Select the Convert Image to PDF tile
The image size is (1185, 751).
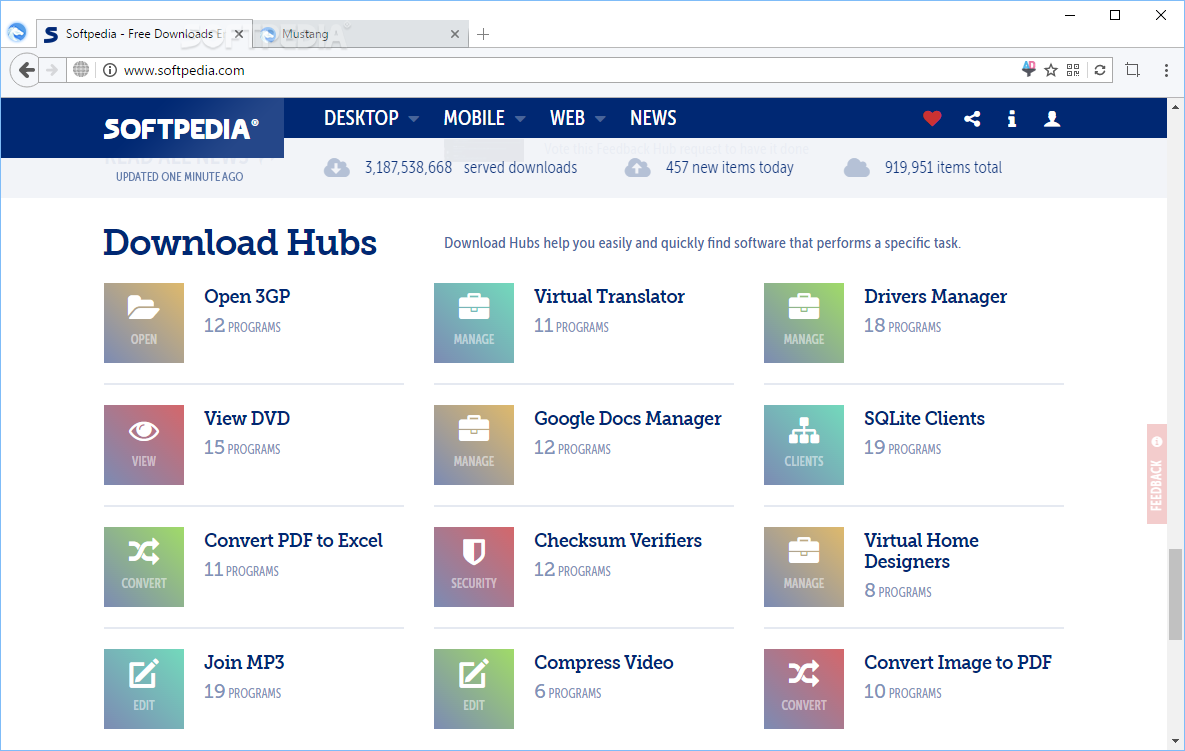tap(803, 688)
